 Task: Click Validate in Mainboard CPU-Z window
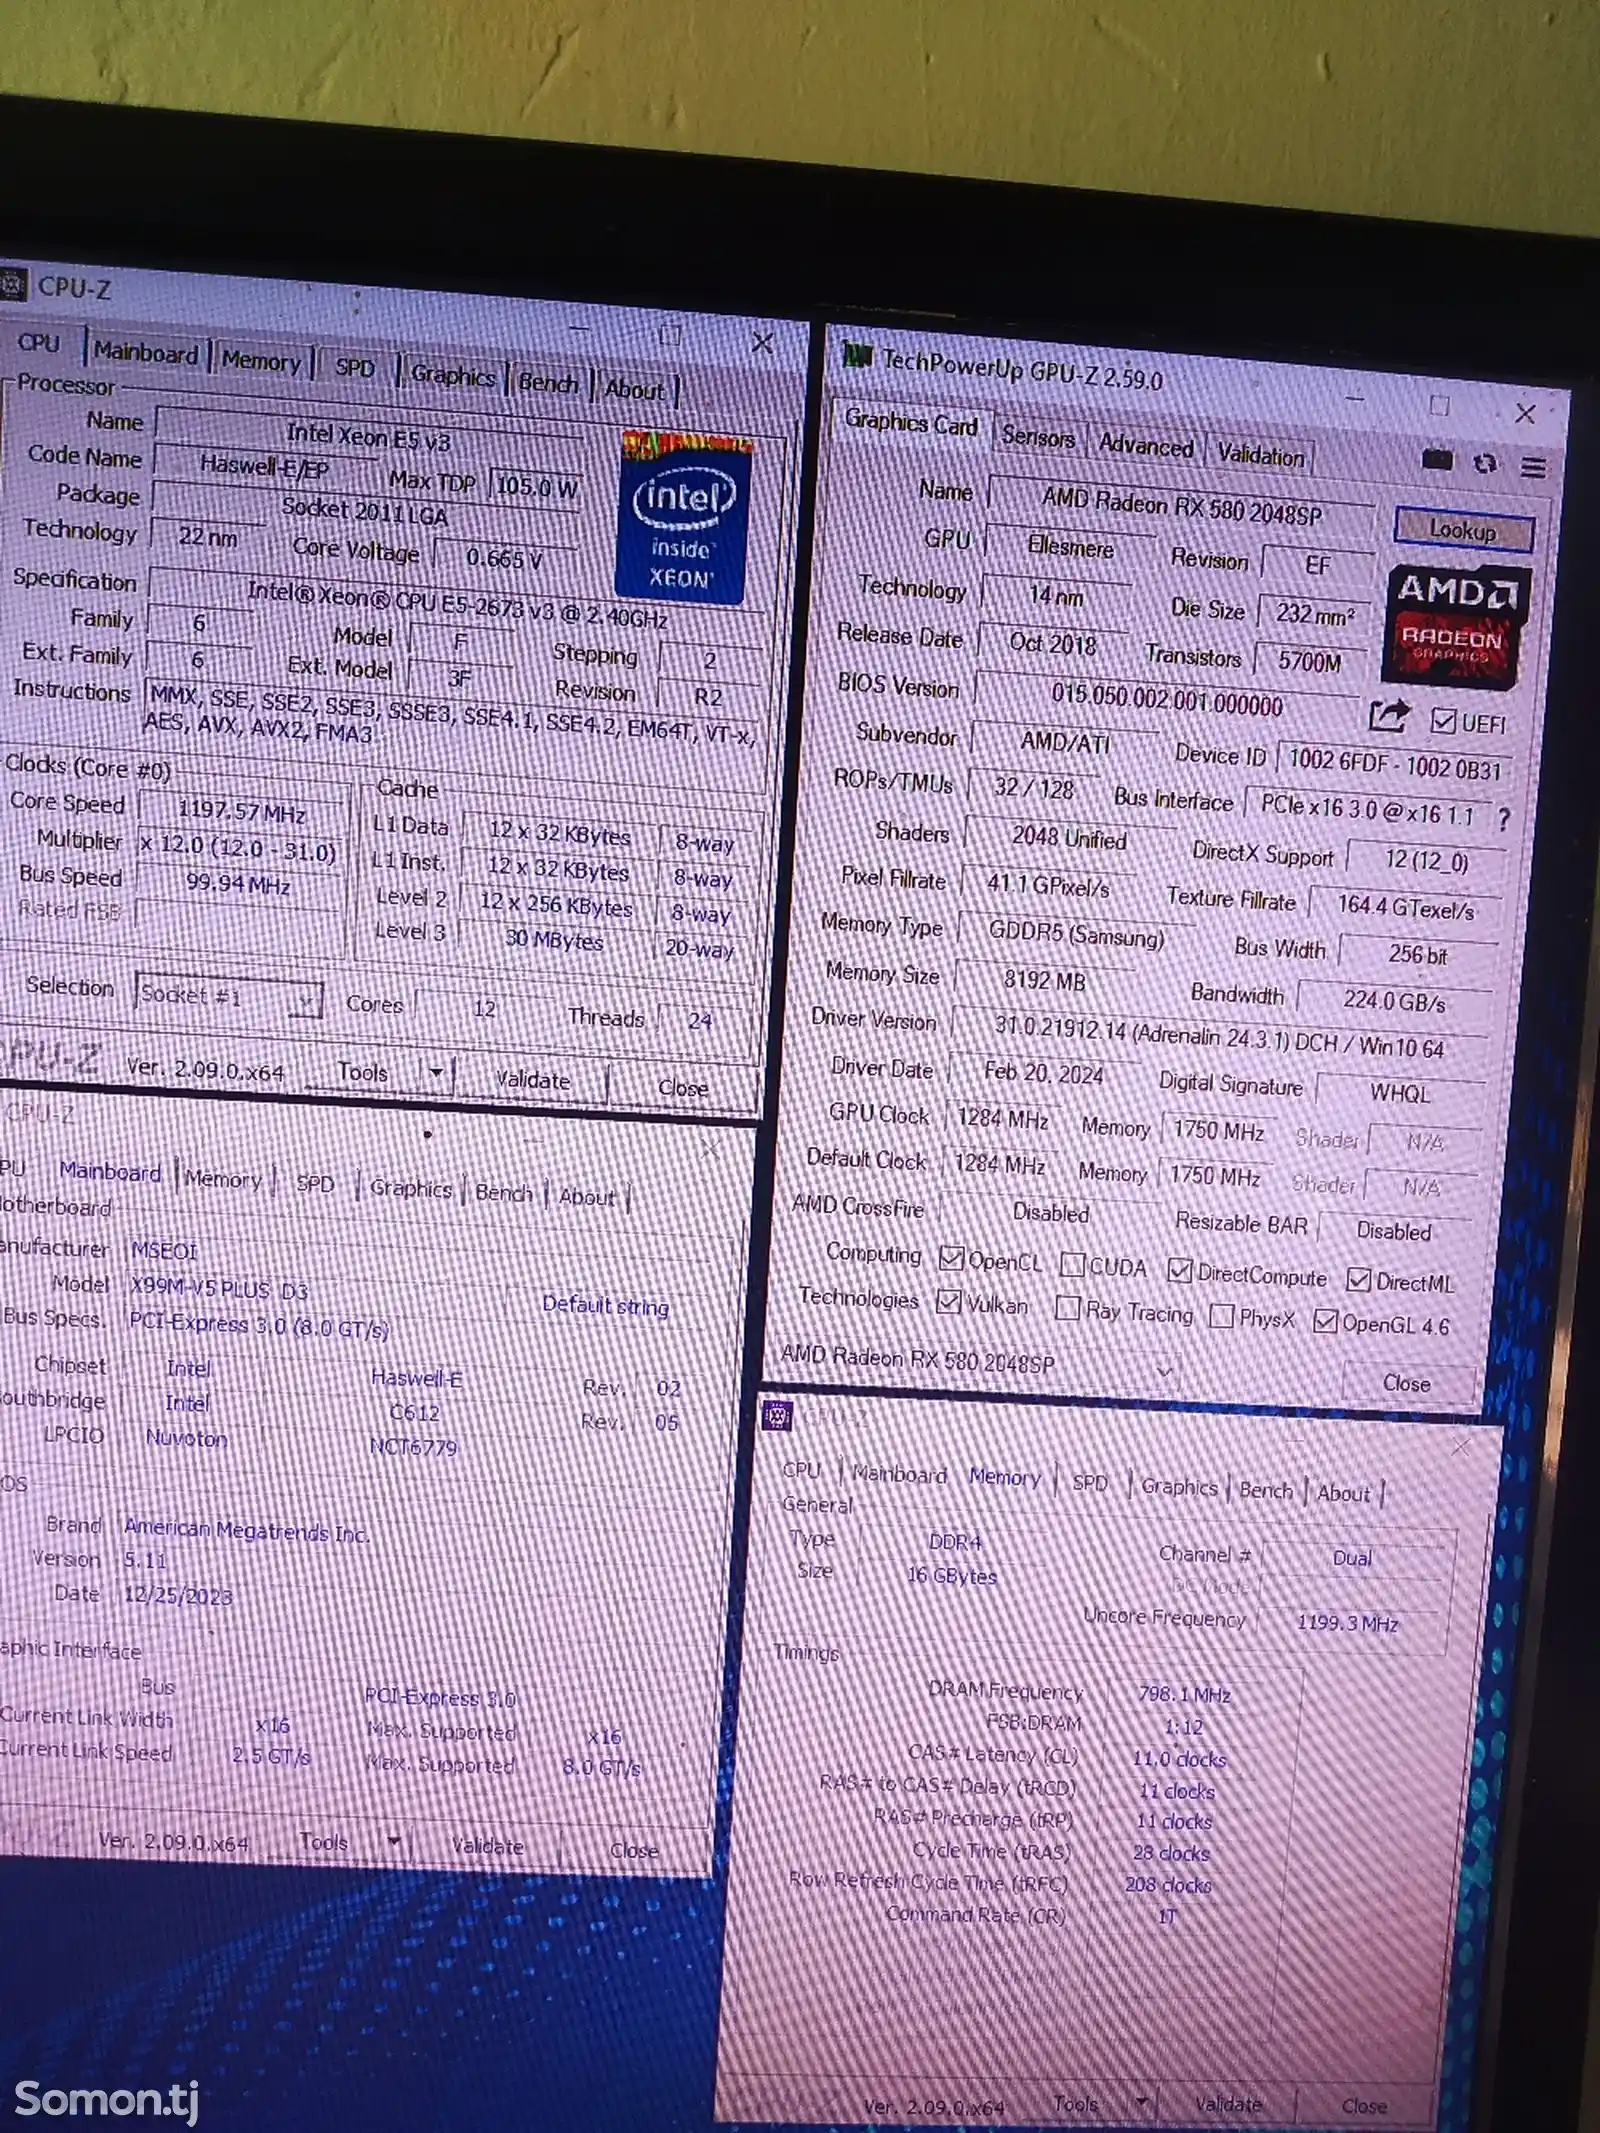(487, 1846)
